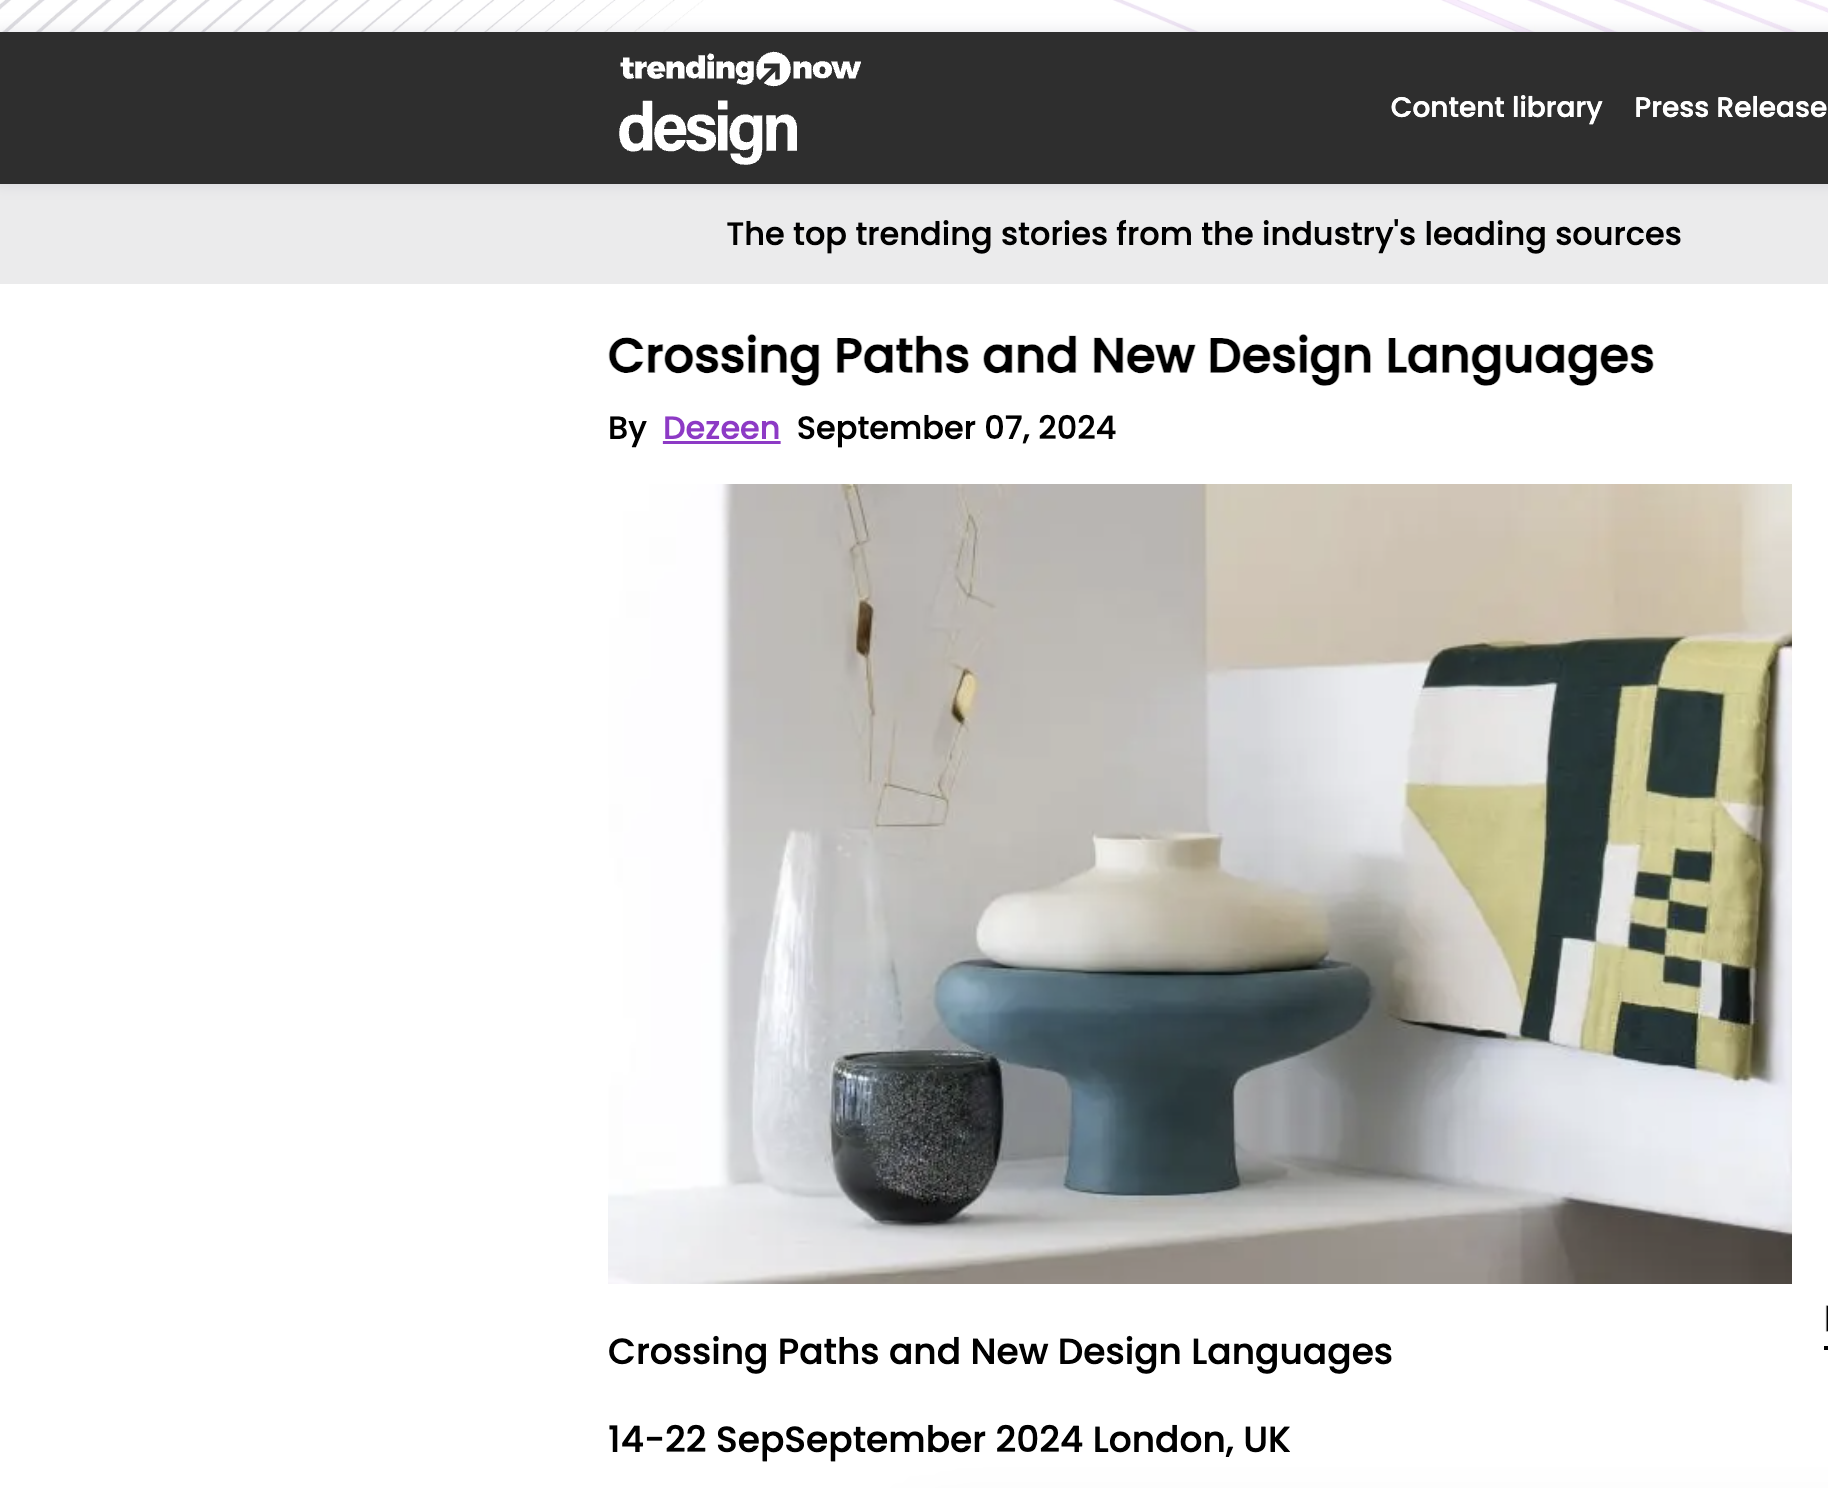Click the 'trending' word in site logo

687,68
